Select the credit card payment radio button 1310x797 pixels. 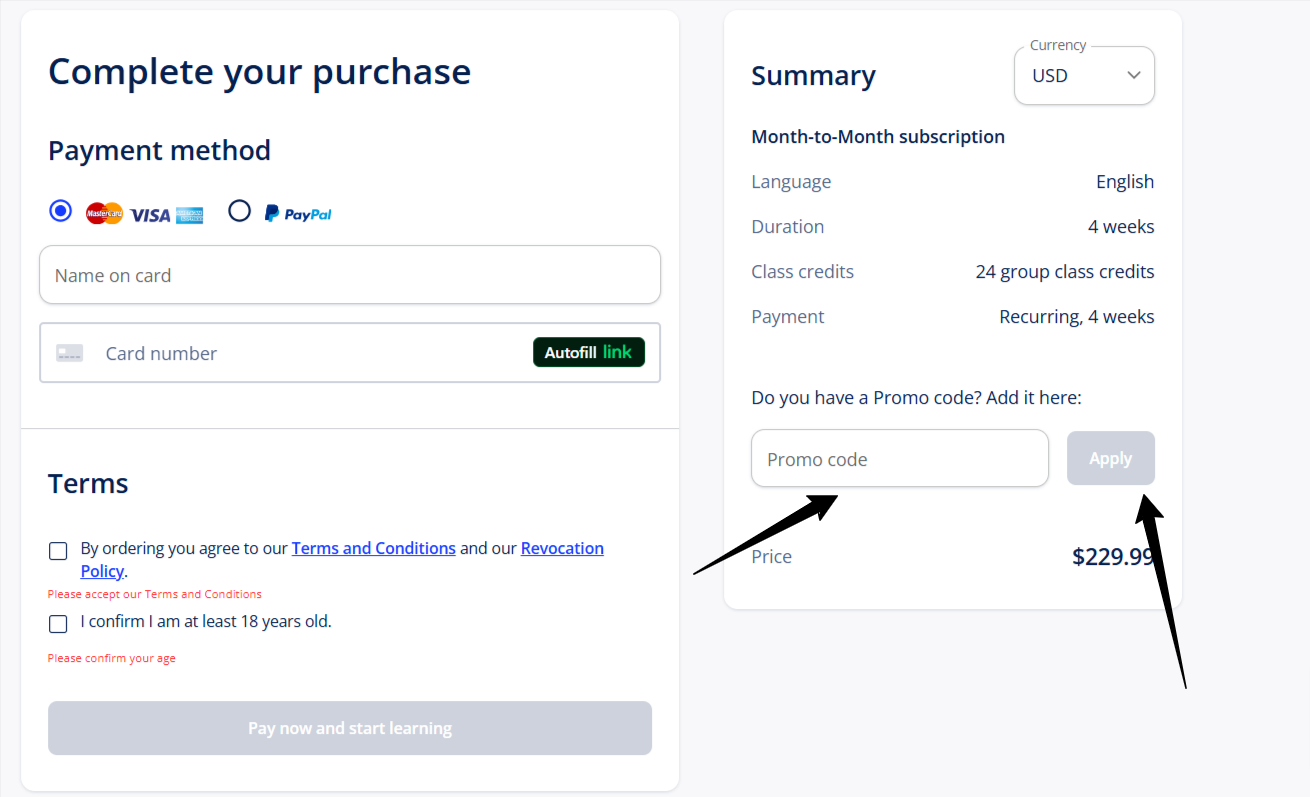(x=61, y=211)
